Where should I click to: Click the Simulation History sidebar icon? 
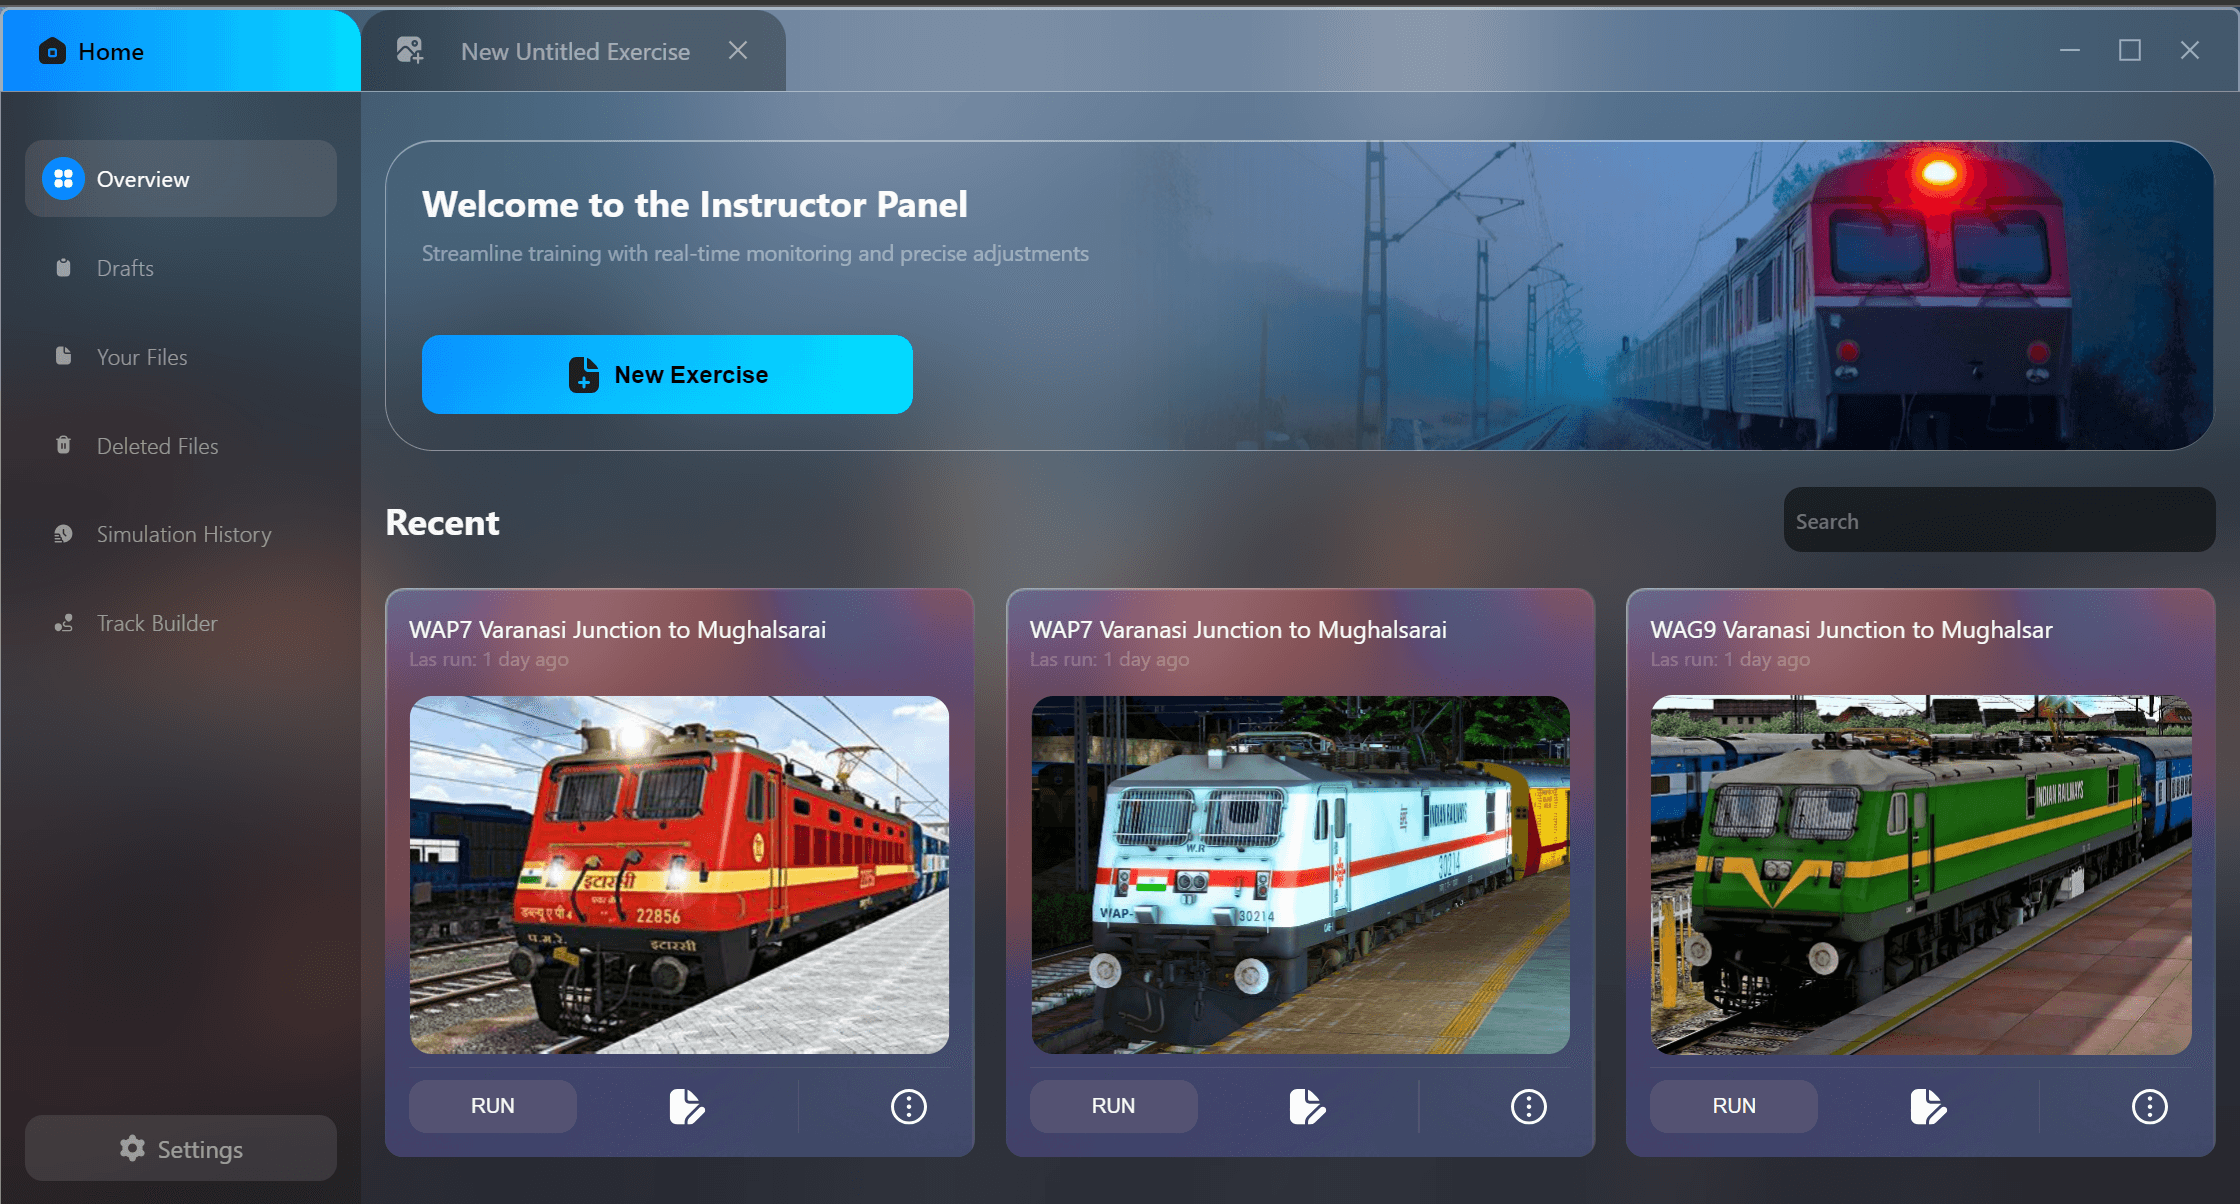click(64, 534)
